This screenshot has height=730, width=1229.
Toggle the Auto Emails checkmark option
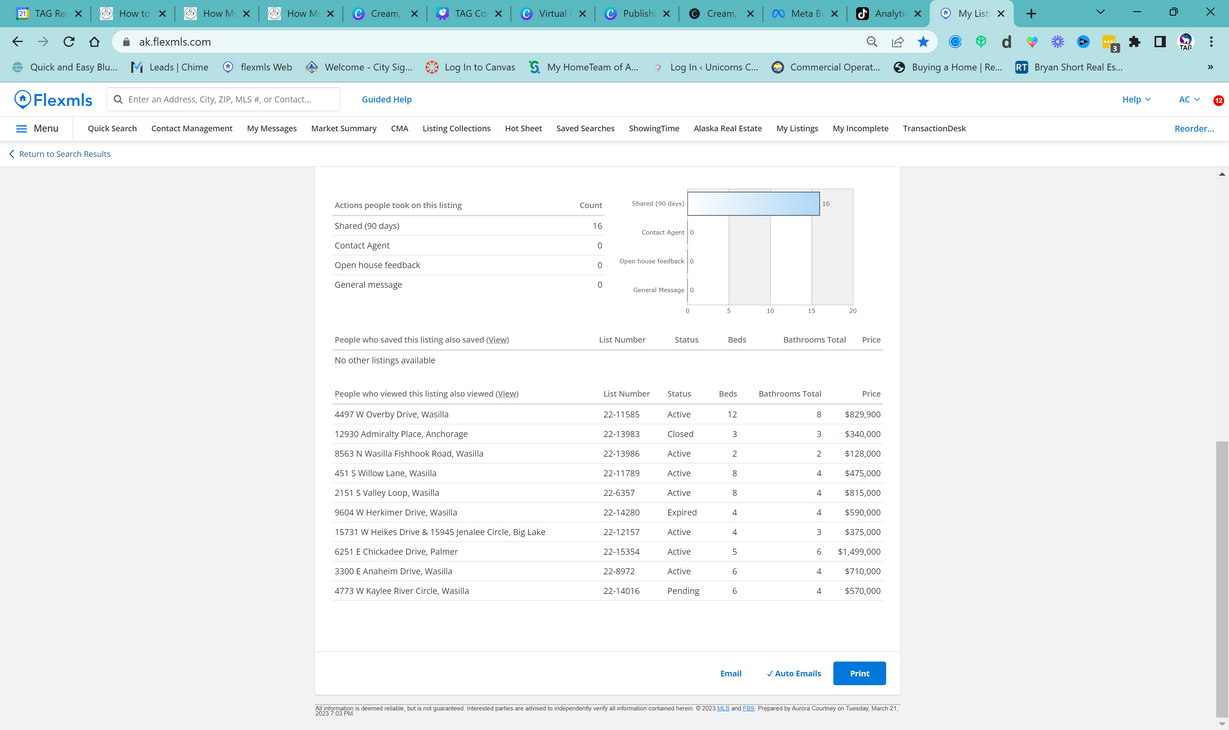click(793, 674)
